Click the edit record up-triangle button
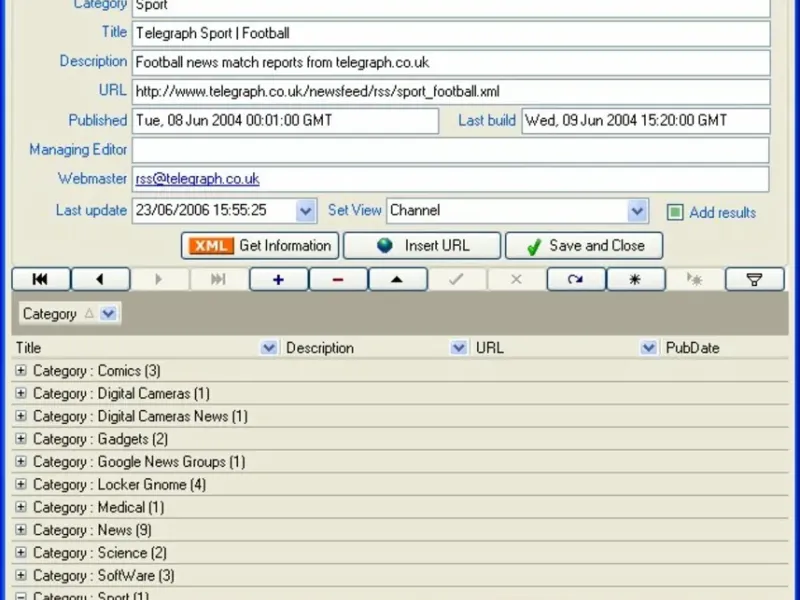This screenshot has height=600, width=800. click(x=397, y=279)
